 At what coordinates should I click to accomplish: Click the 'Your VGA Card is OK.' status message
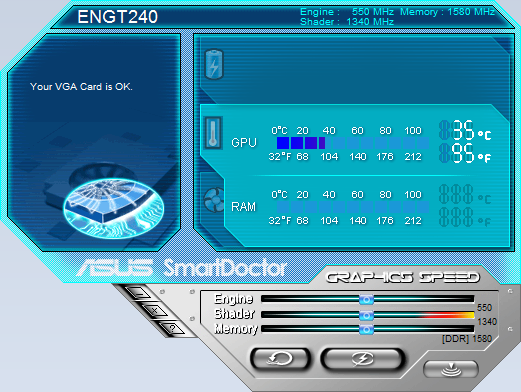81,87
